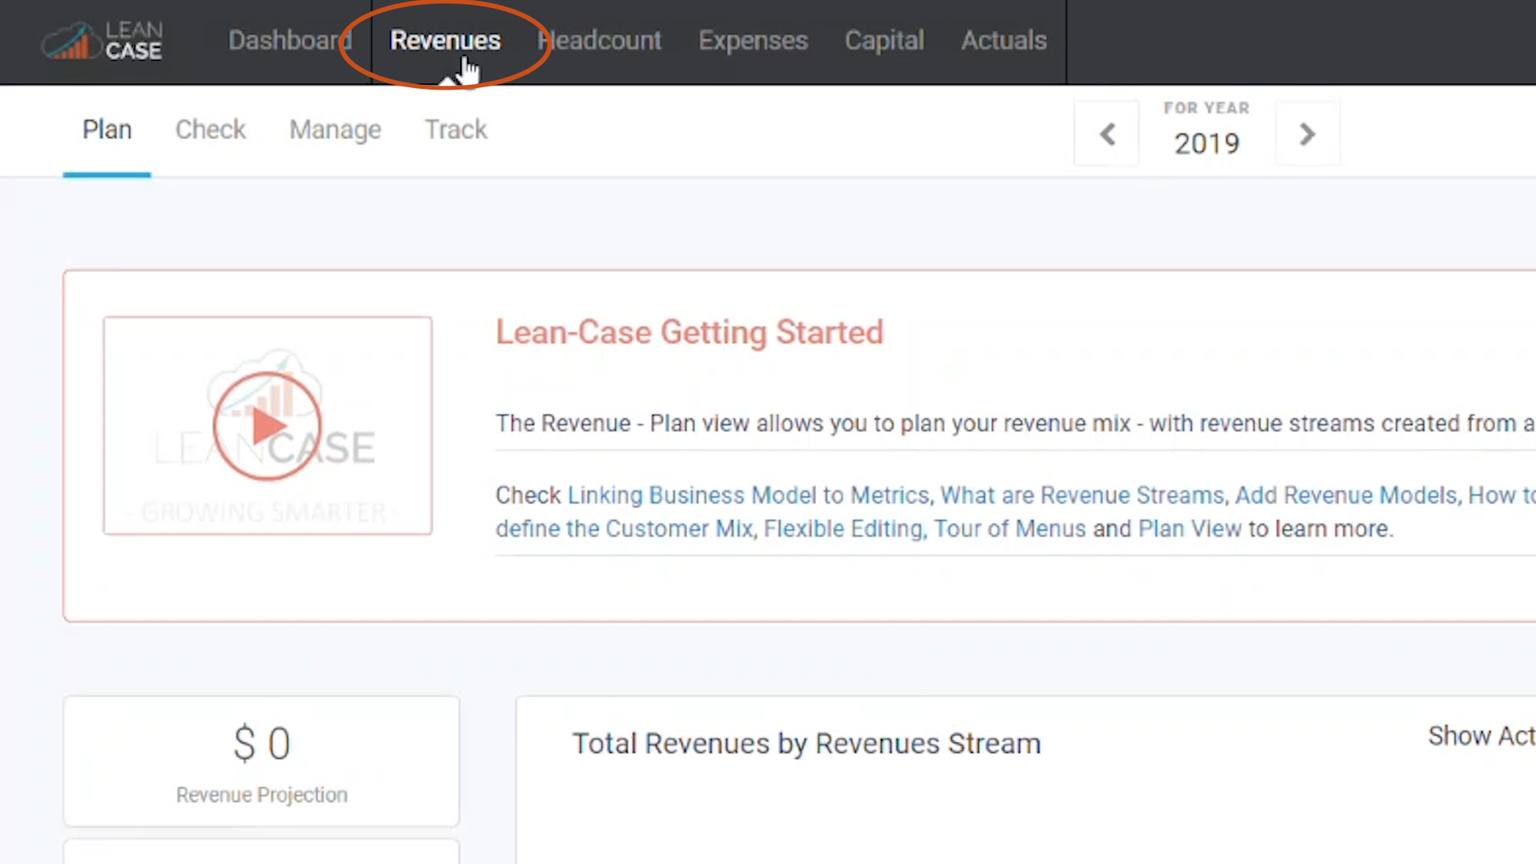Image resolution: width=1536 pixels, height=864 pixels.
Task: Open the Manage tab
Action: (x=335, y=130)
